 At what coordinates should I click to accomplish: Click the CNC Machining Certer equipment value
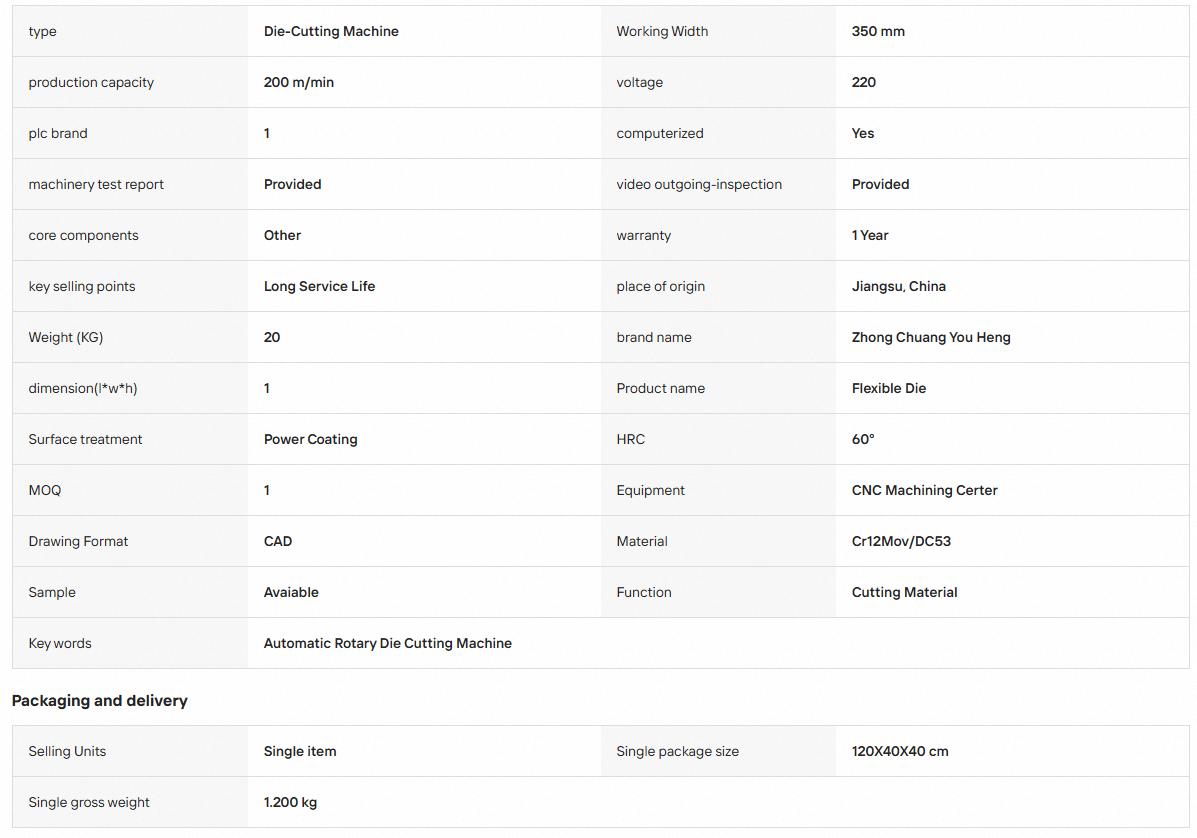pyautogui.click(x=924, y=491)
